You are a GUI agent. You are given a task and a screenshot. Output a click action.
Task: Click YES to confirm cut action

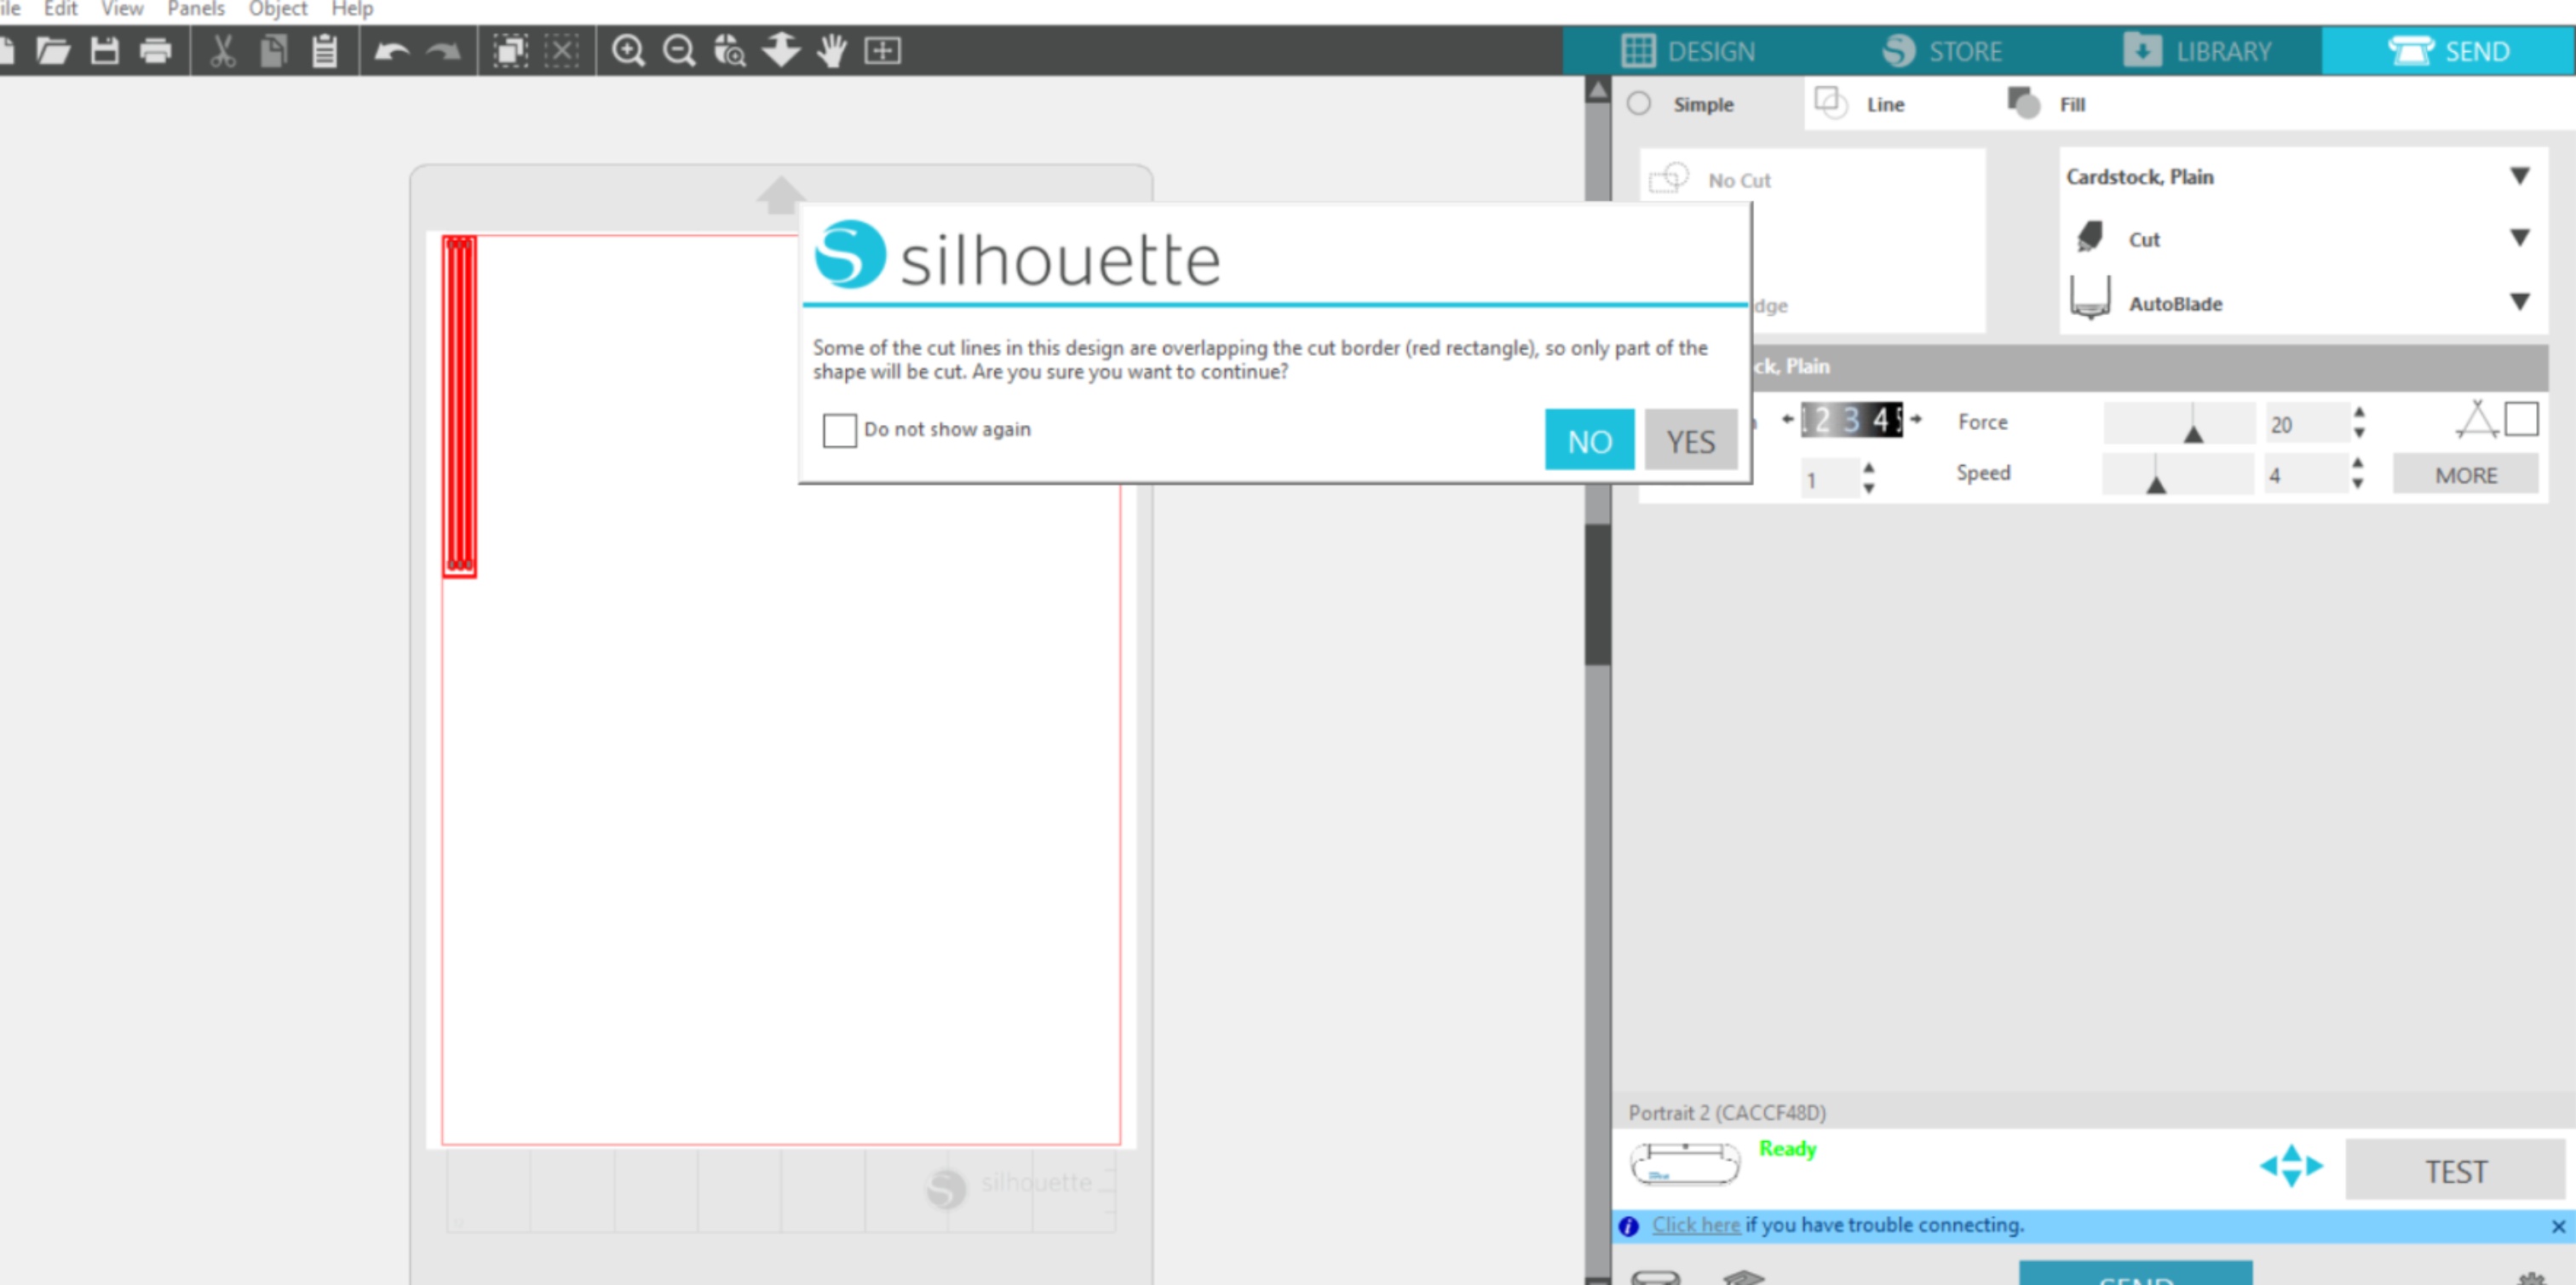[x=1690, y=440]
